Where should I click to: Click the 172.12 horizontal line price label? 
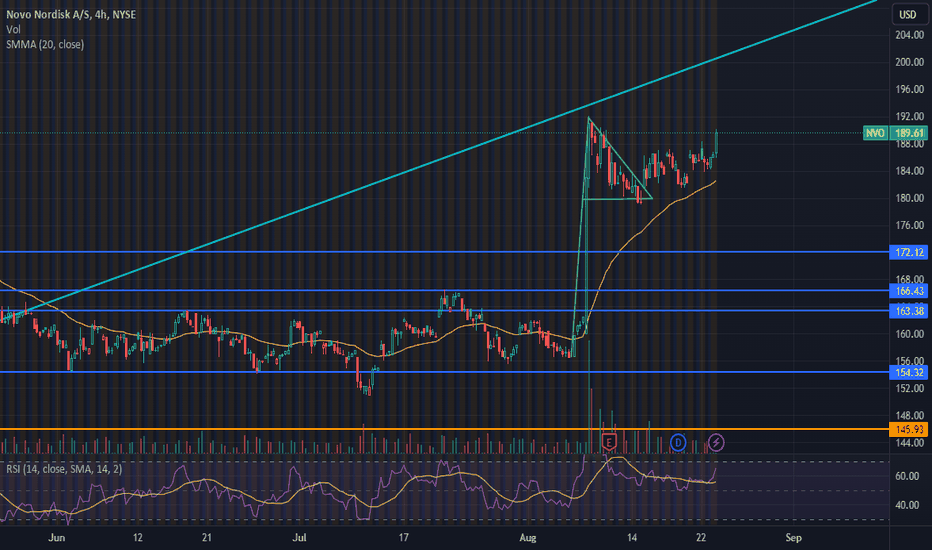coord(909,252)
